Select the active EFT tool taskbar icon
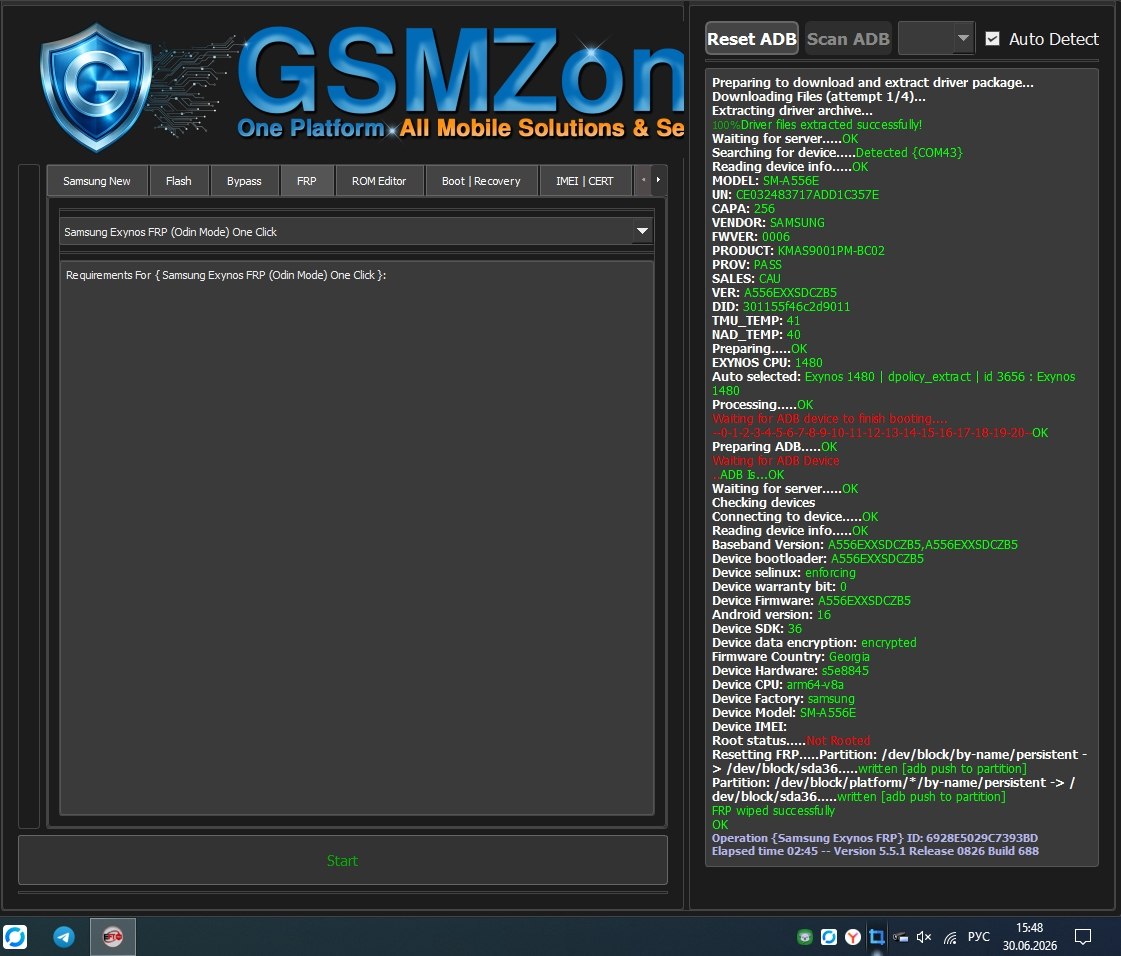The height and width of the screenshot is (956, 1121). 112,937
